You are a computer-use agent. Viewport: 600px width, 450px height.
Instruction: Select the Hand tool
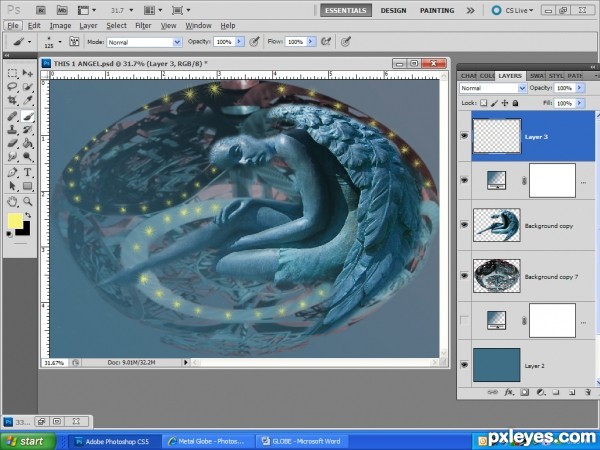click(x=12, y=201)
